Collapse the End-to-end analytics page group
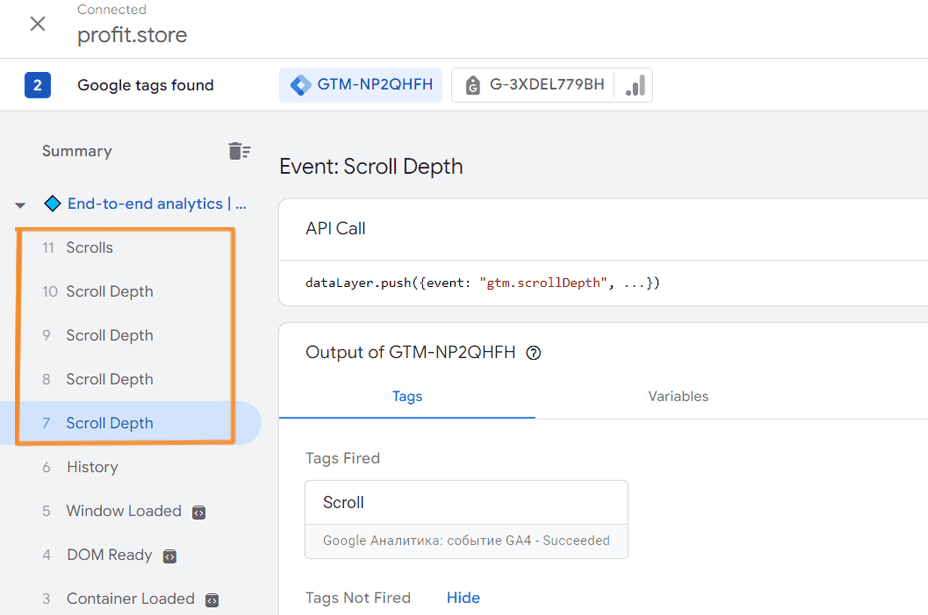 coord(20,205)
